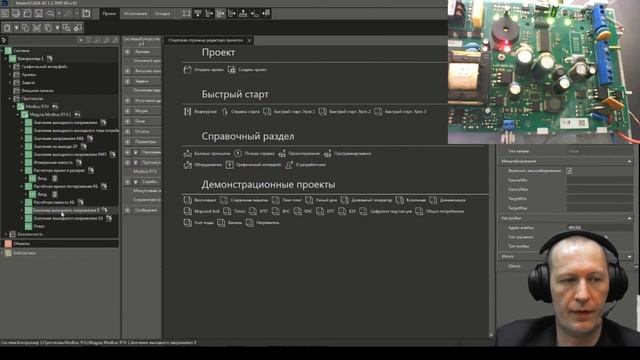Screen dimensions: 640x360
Task: Open the Открыть проект link
Action: click(x=209, y=70)
